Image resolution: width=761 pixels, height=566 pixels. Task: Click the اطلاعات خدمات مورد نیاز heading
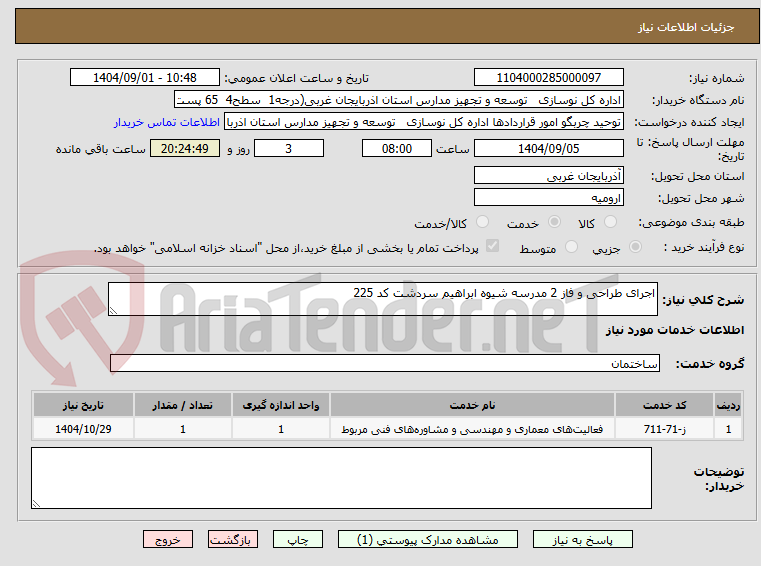click(x=675, y=330)
